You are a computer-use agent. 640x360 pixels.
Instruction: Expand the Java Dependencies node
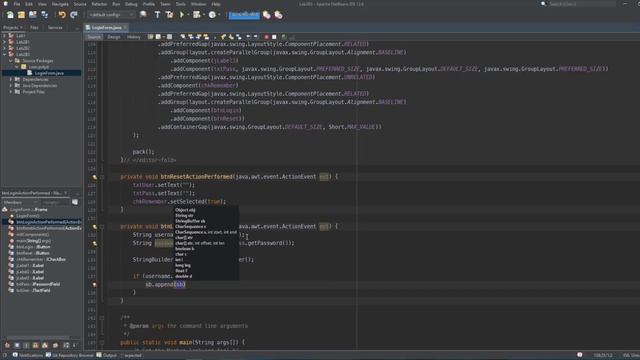click(11, 86)
